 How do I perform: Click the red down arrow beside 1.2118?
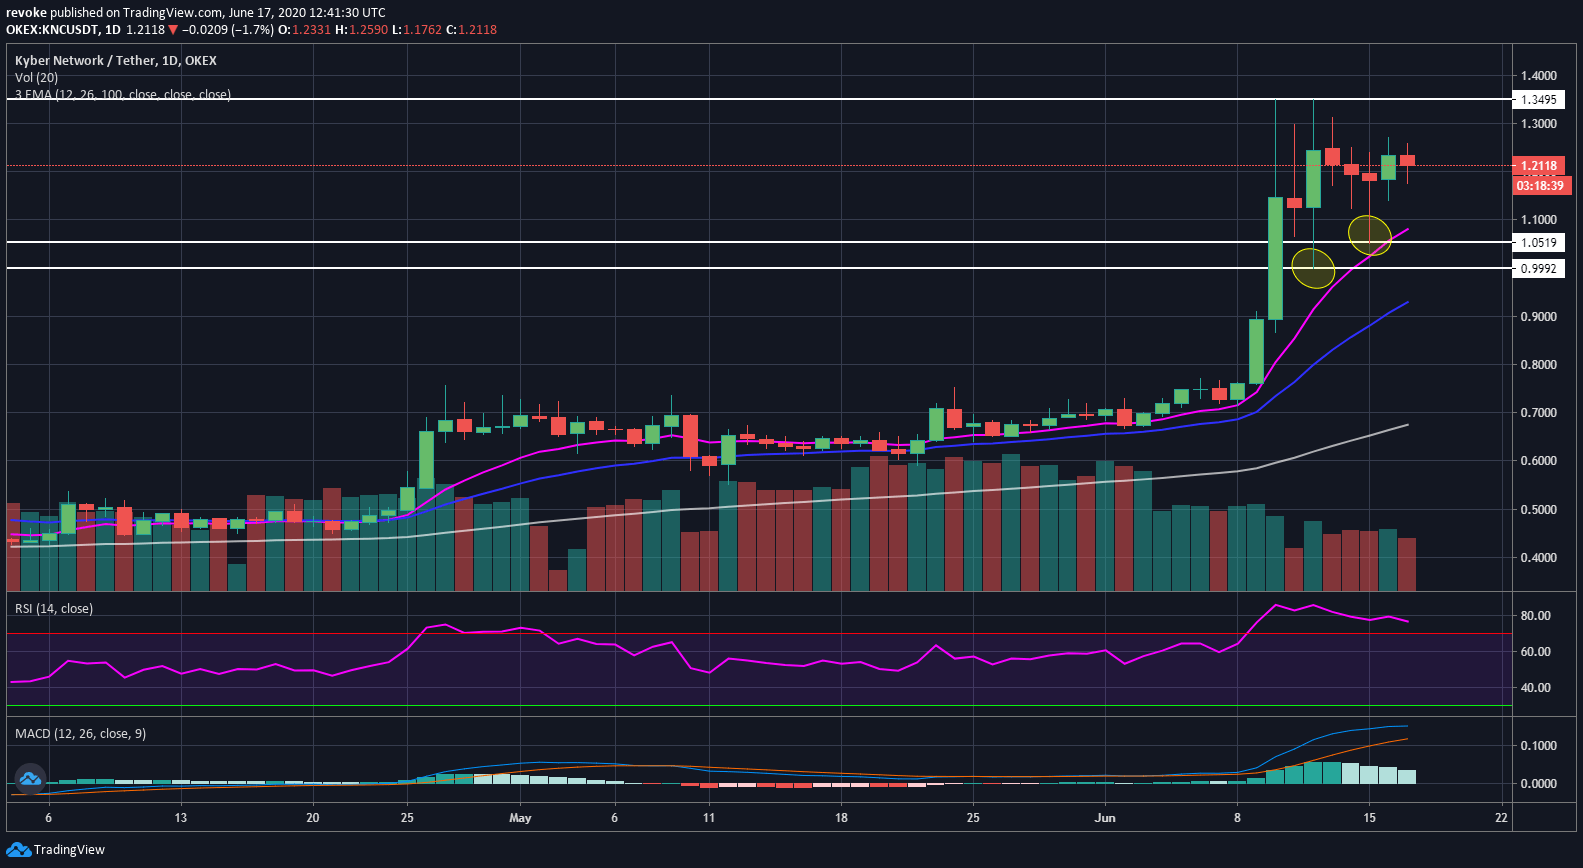(x=173, y=30)
